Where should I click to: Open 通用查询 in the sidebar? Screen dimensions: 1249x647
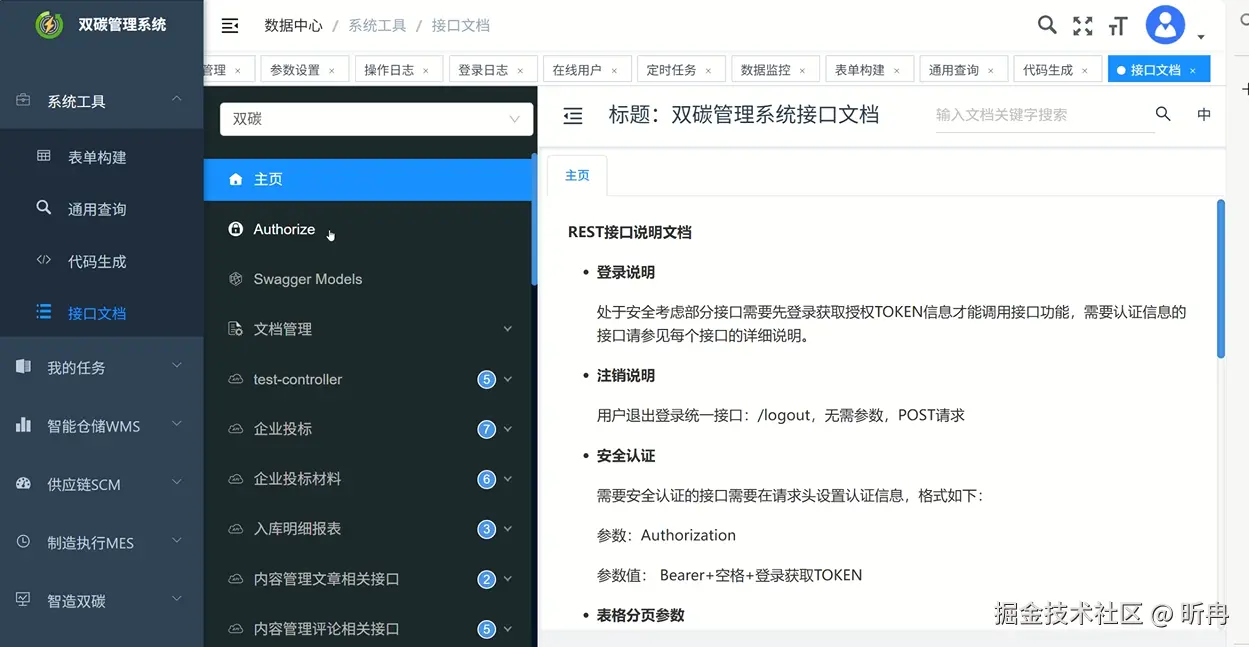click(101, 209)
